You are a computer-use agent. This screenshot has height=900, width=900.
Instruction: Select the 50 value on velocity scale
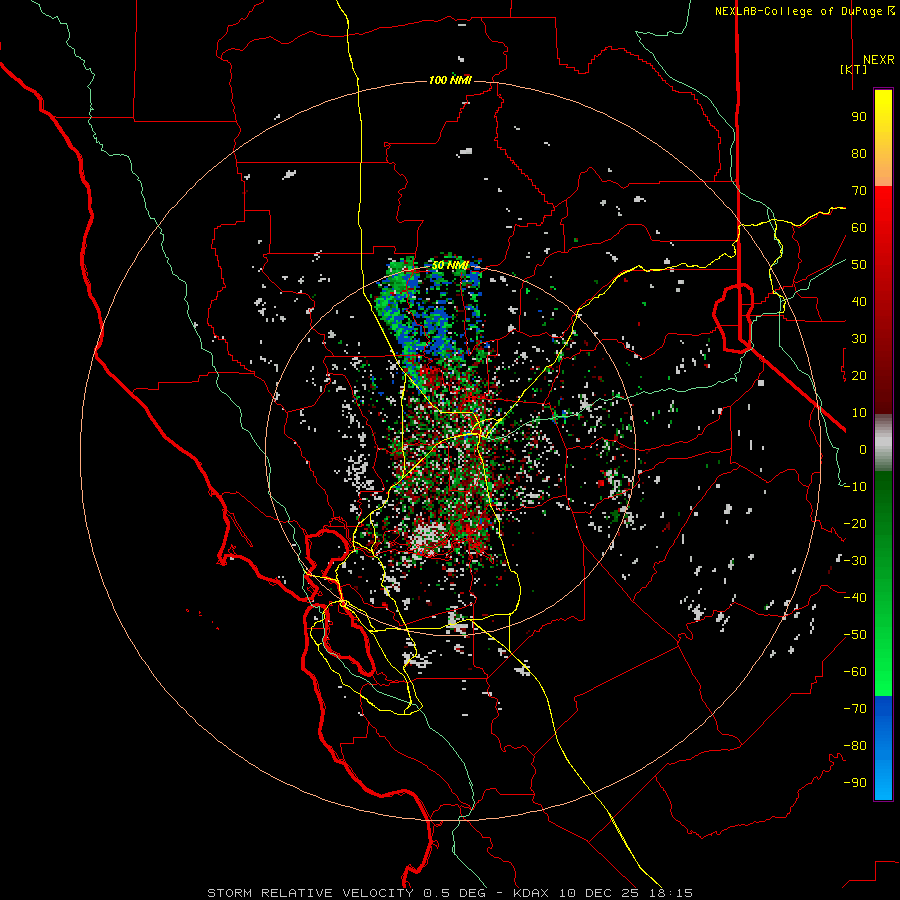tap(859, 265)
